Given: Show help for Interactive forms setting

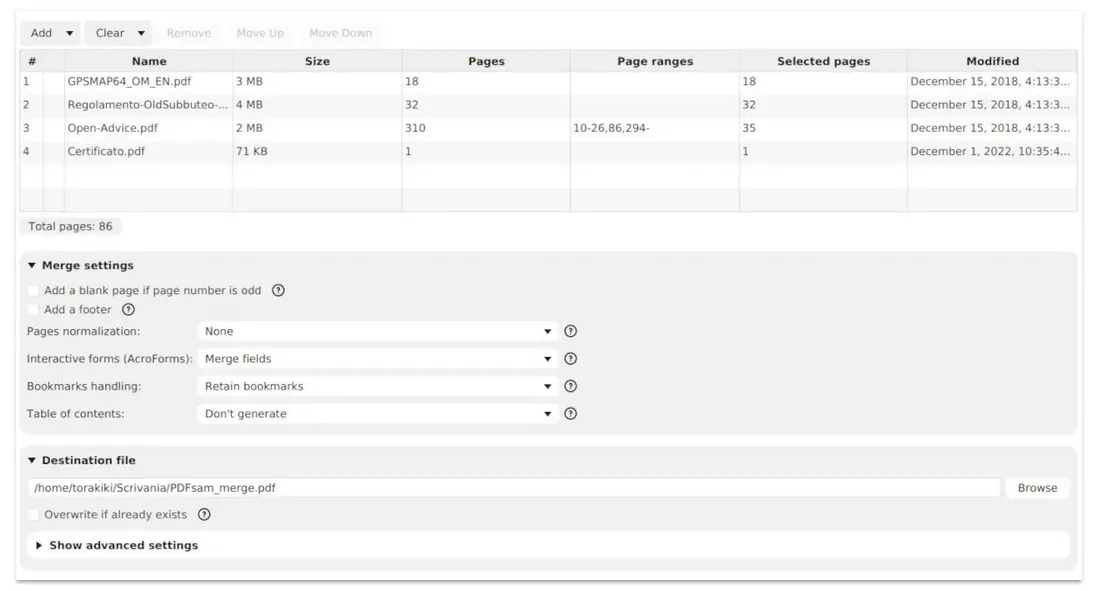Looking at the screenshot, I should 570,359.
